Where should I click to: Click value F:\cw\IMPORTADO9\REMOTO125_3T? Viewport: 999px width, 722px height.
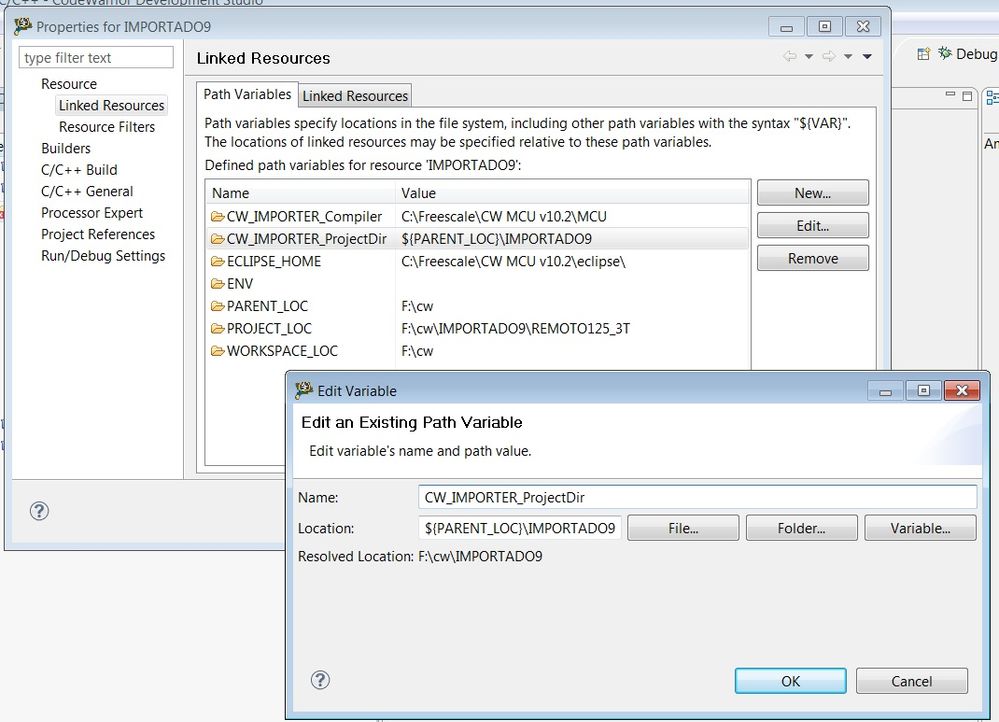coord(515,328)
